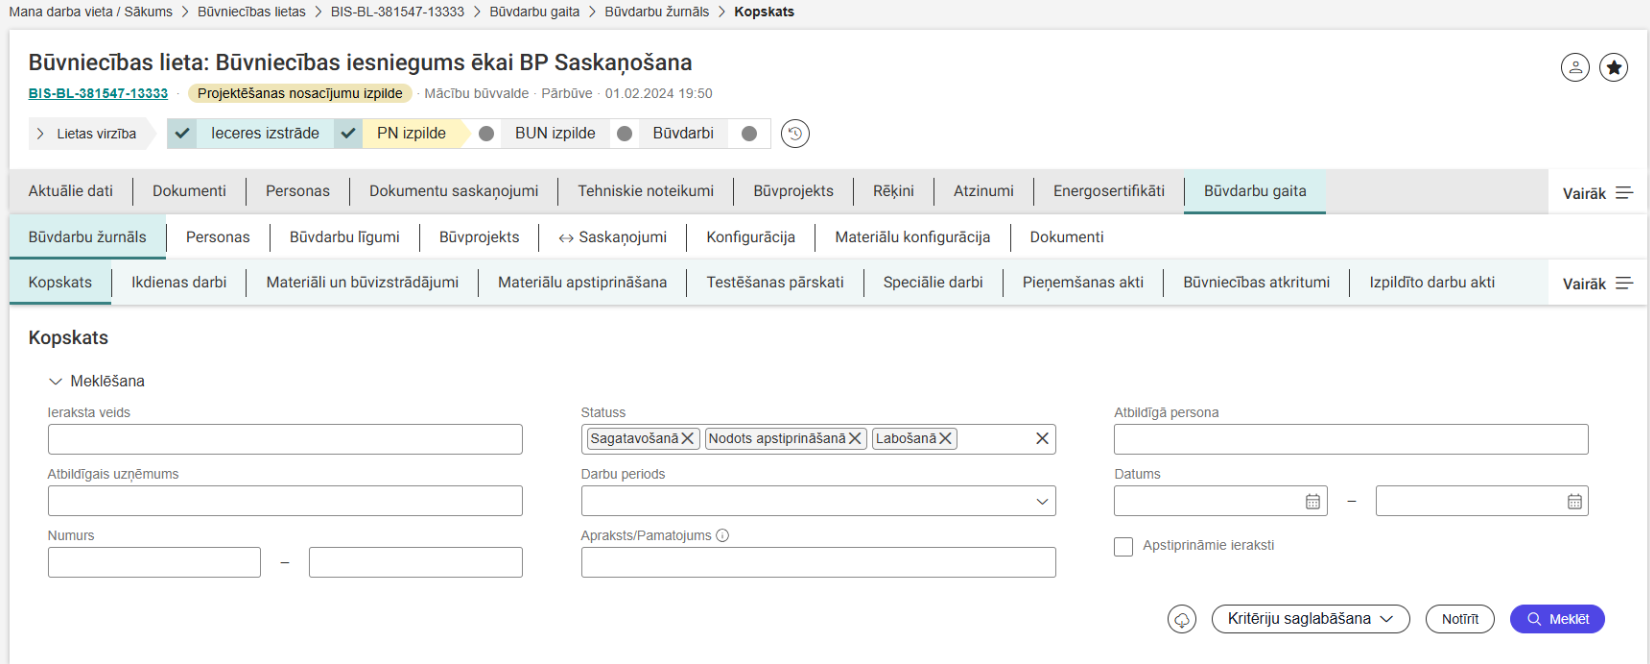Open the Datums end calendar picker
The width and height of the screenshot is (1650, 664).
click(x=1574, y=501)
